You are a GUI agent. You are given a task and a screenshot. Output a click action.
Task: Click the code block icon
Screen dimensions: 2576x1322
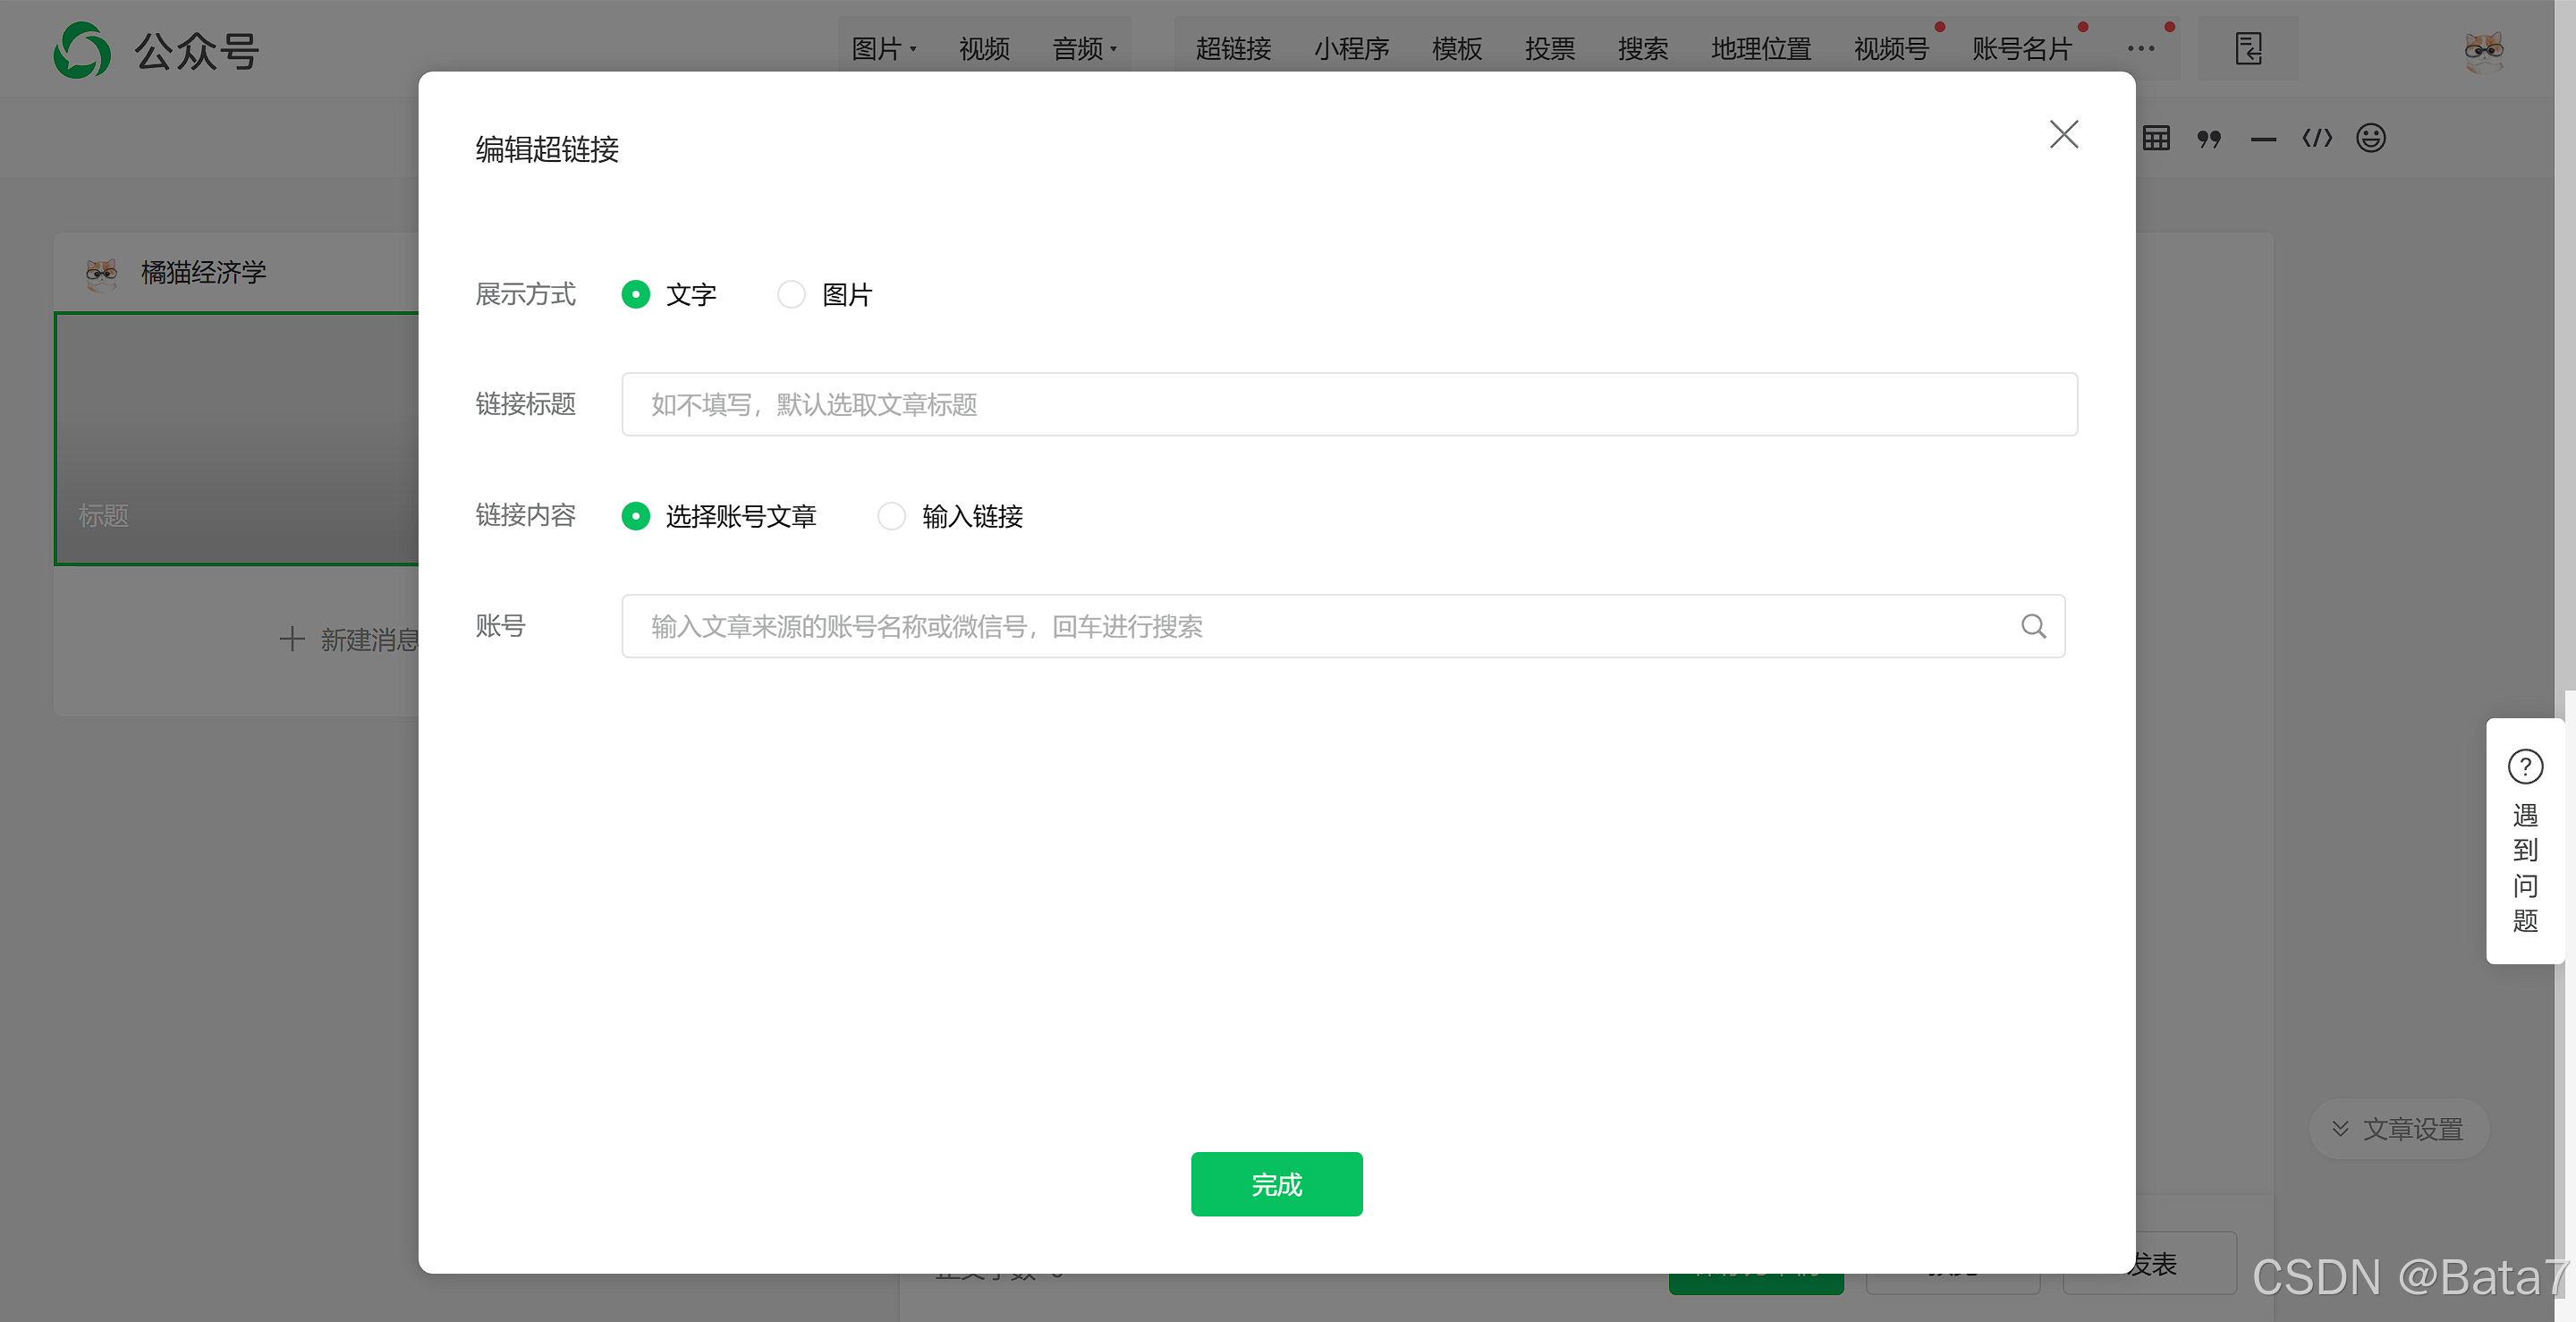point(2317,138)
